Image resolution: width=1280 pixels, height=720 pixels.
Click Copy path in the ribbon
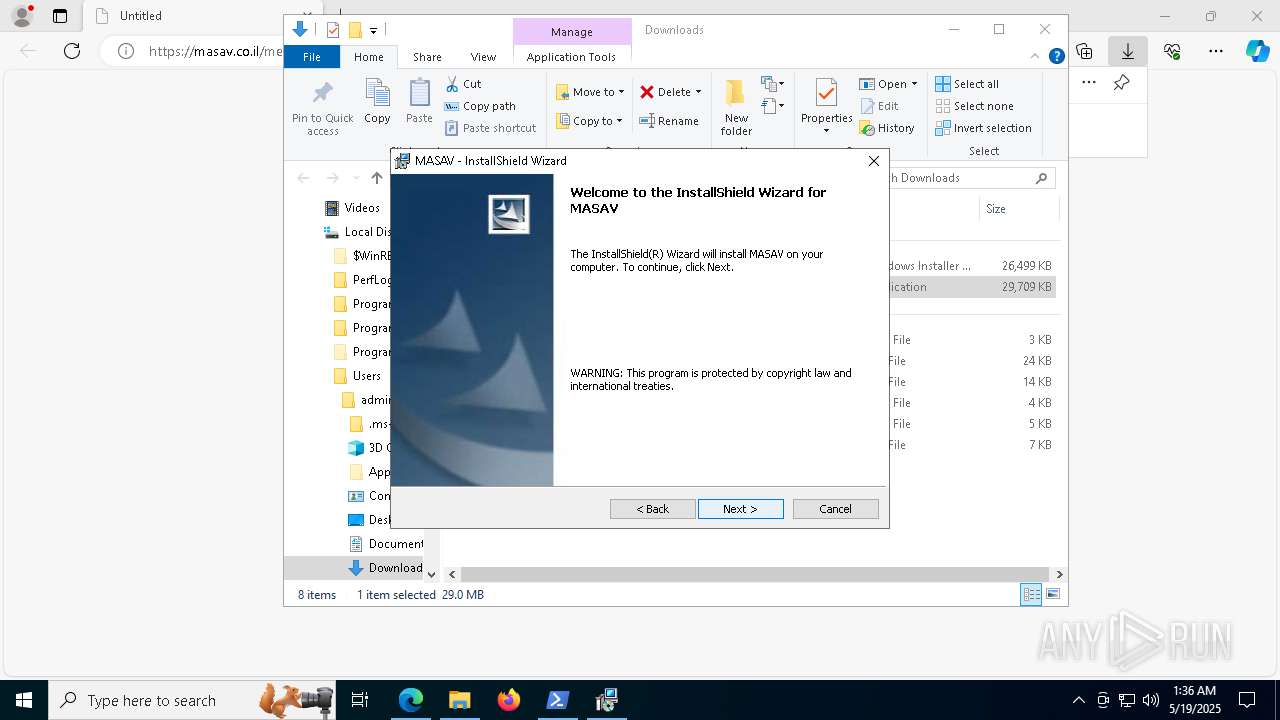point(479,106)
